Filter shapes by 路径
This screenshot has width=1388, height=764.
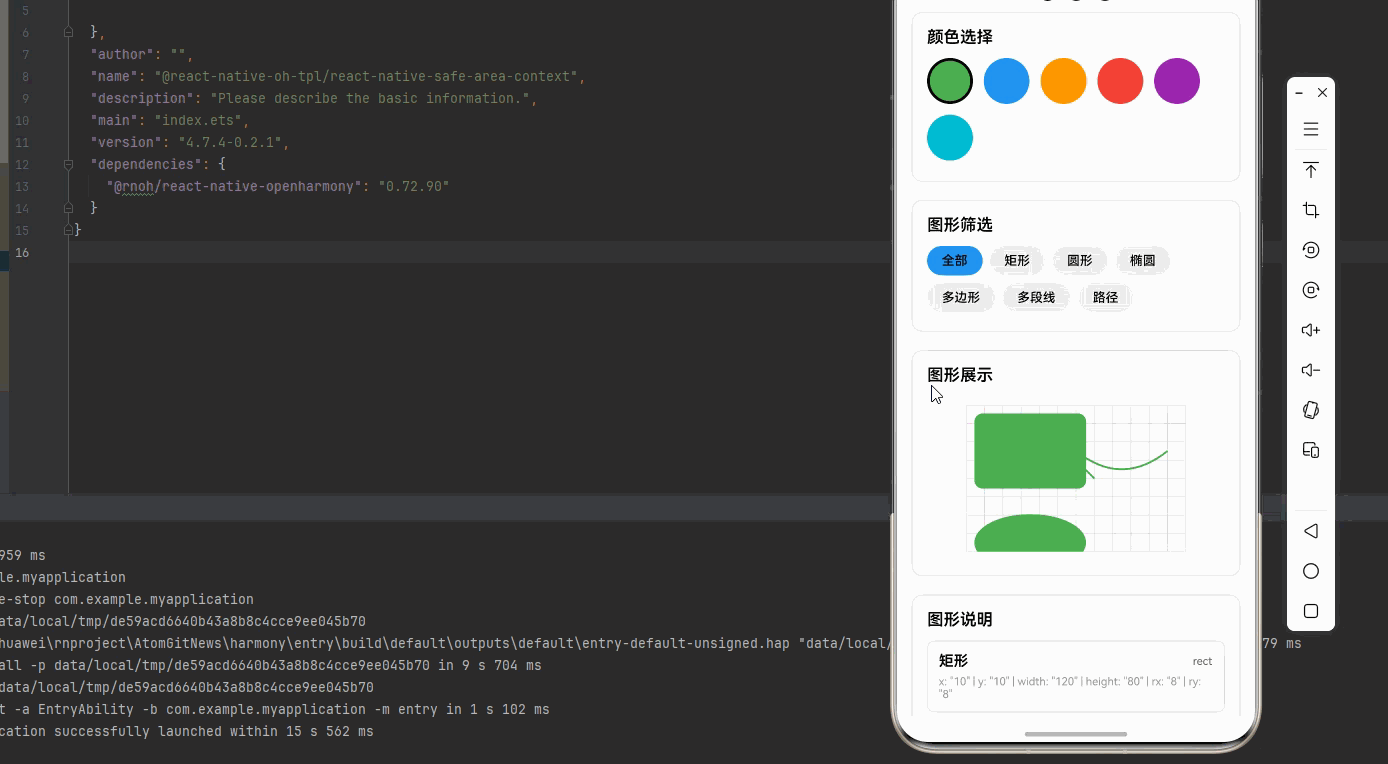click(x=1105, y=297)
